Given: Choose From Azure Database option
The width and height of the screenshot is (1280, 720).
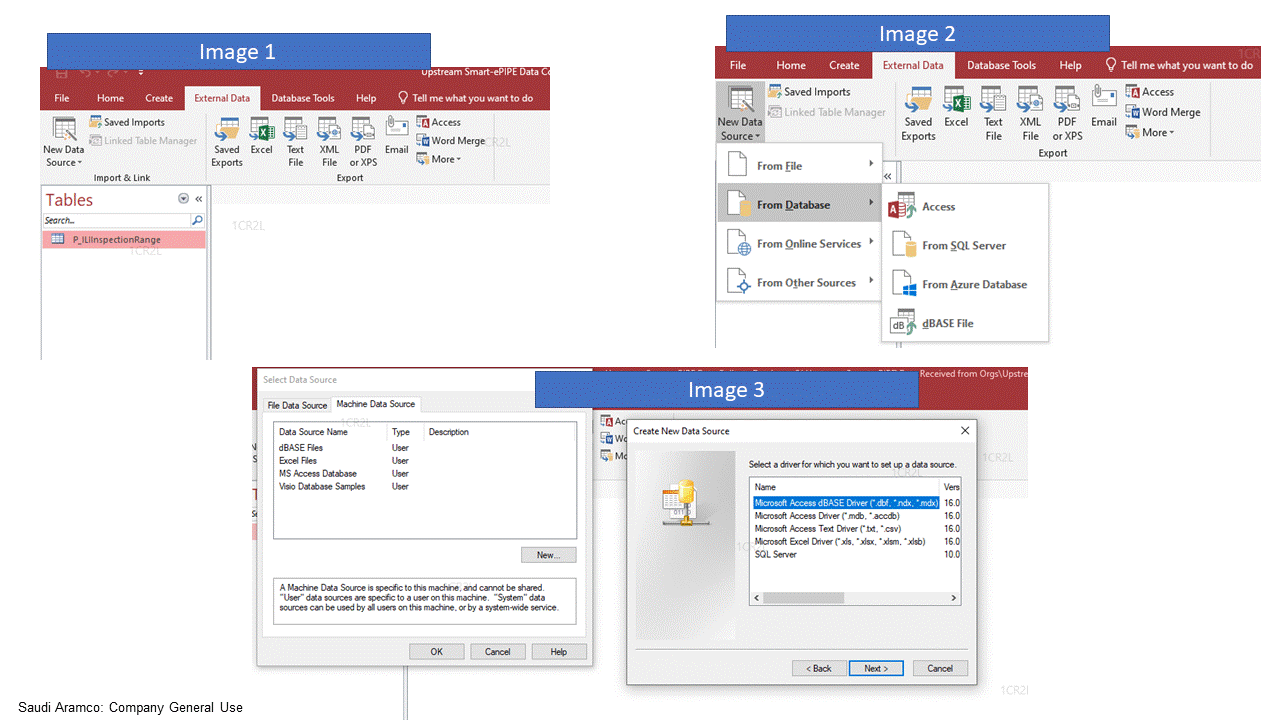Looking at the screenshot, I should point(965,284).
